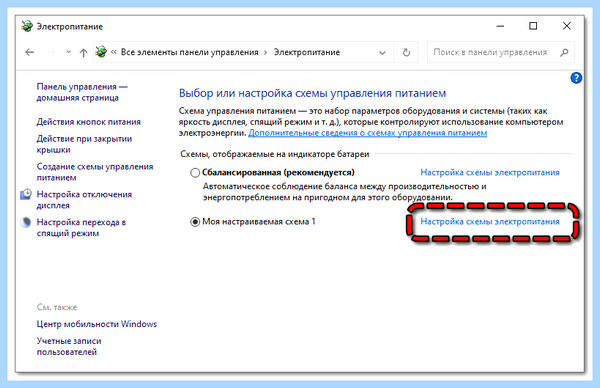
Task: Expand the breadcrumb chevron after Все элементы
Action: [266, 52]
